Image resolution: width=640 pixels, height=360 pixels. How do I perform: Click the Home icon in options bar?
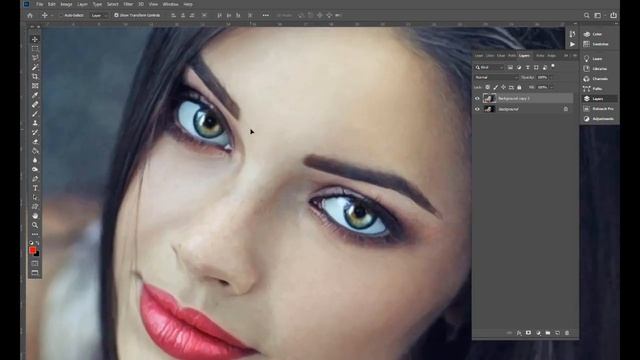click(x=30, y=15)
